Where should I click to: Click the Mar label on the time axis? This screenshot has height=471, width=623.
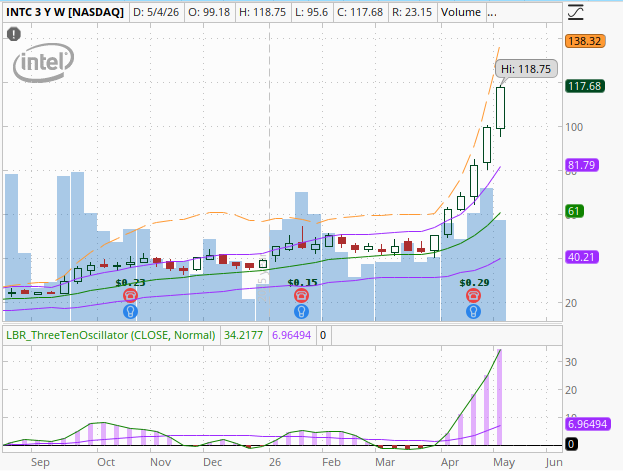pyautogui.click(x=385, y=462)
